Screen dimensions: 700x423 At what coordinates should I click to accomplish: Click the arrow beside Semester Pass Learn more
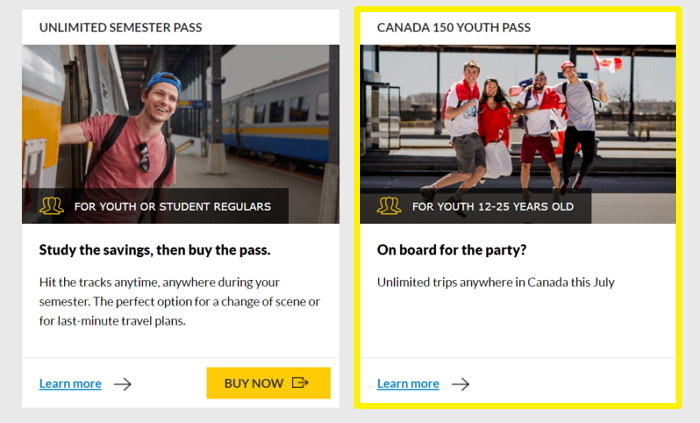pos(122,384)
